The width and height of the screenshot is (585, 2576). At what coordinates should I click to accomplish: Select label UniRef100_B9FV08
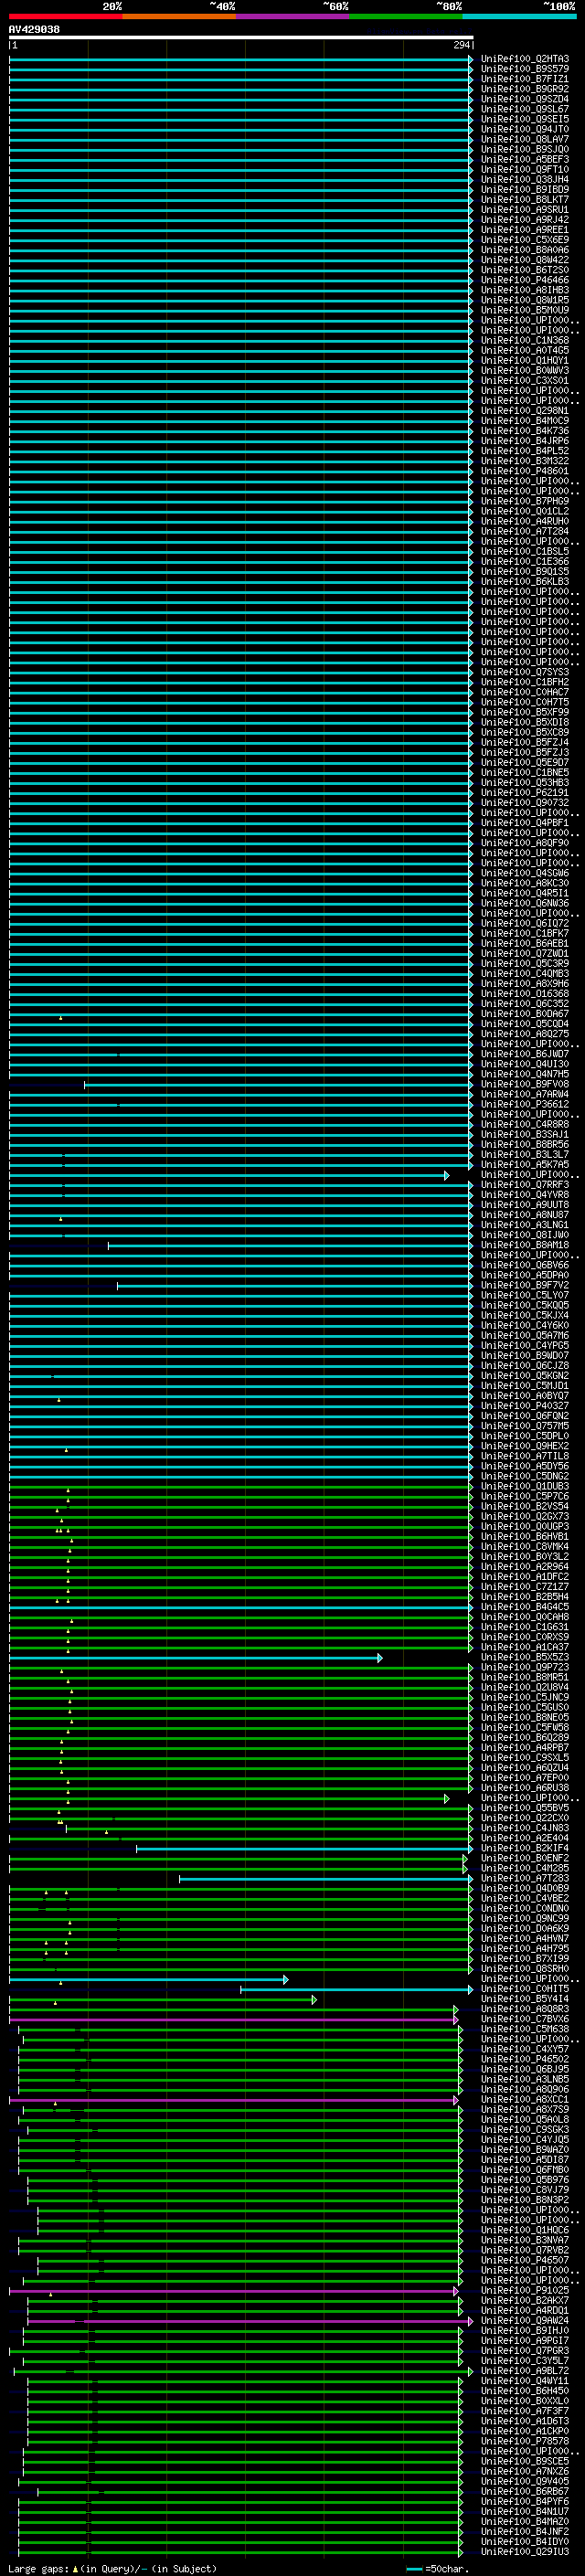point(525,1084)
